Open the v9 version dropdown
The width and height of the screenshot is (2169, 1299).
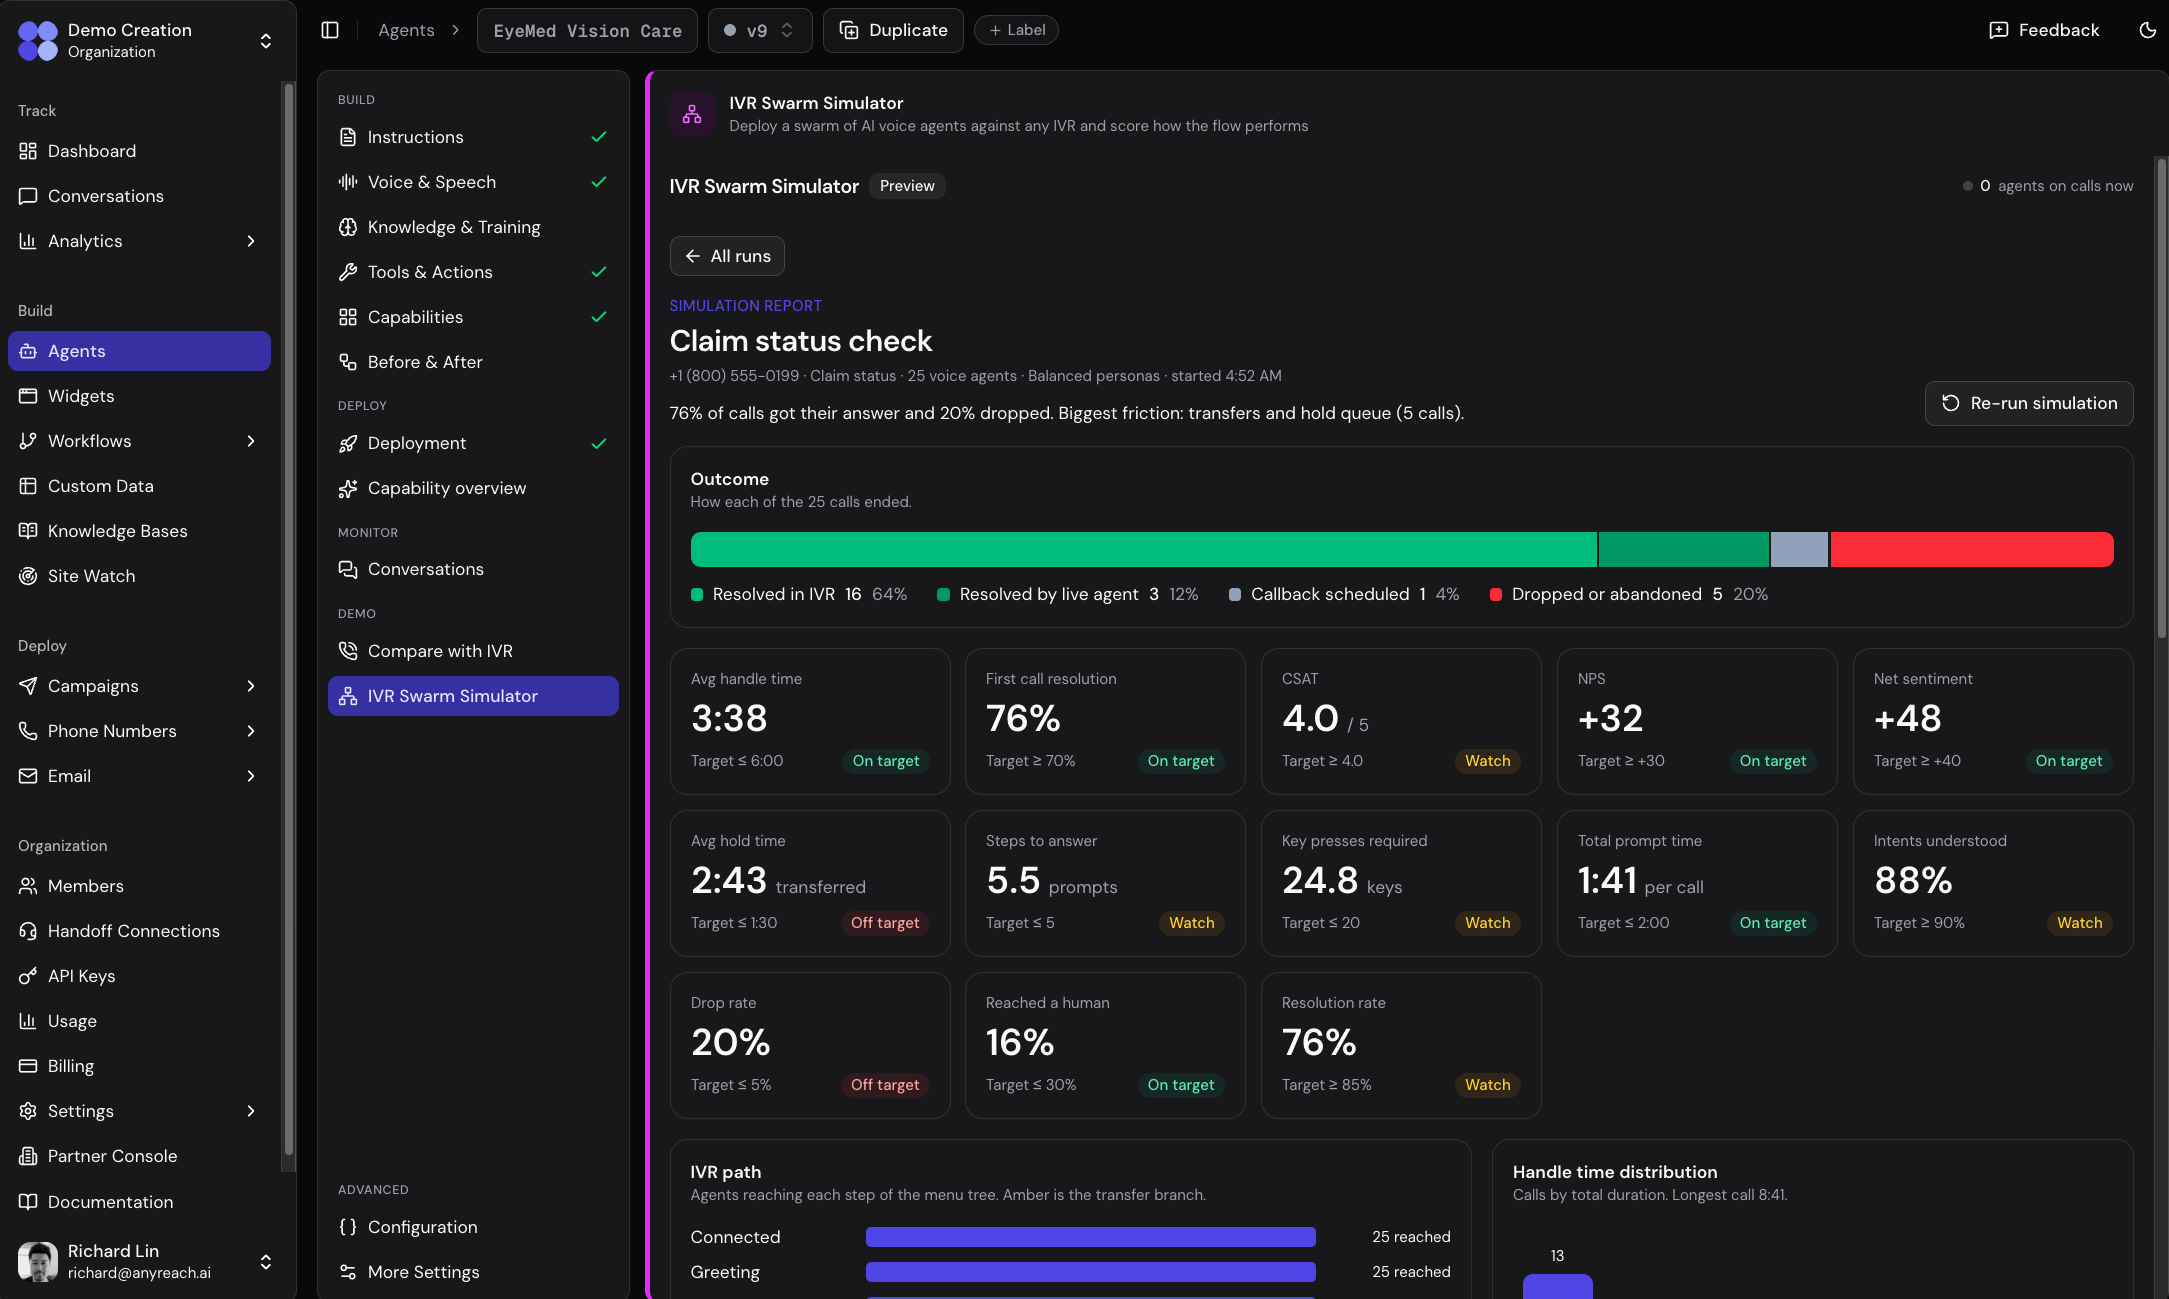tap(759, 30)
